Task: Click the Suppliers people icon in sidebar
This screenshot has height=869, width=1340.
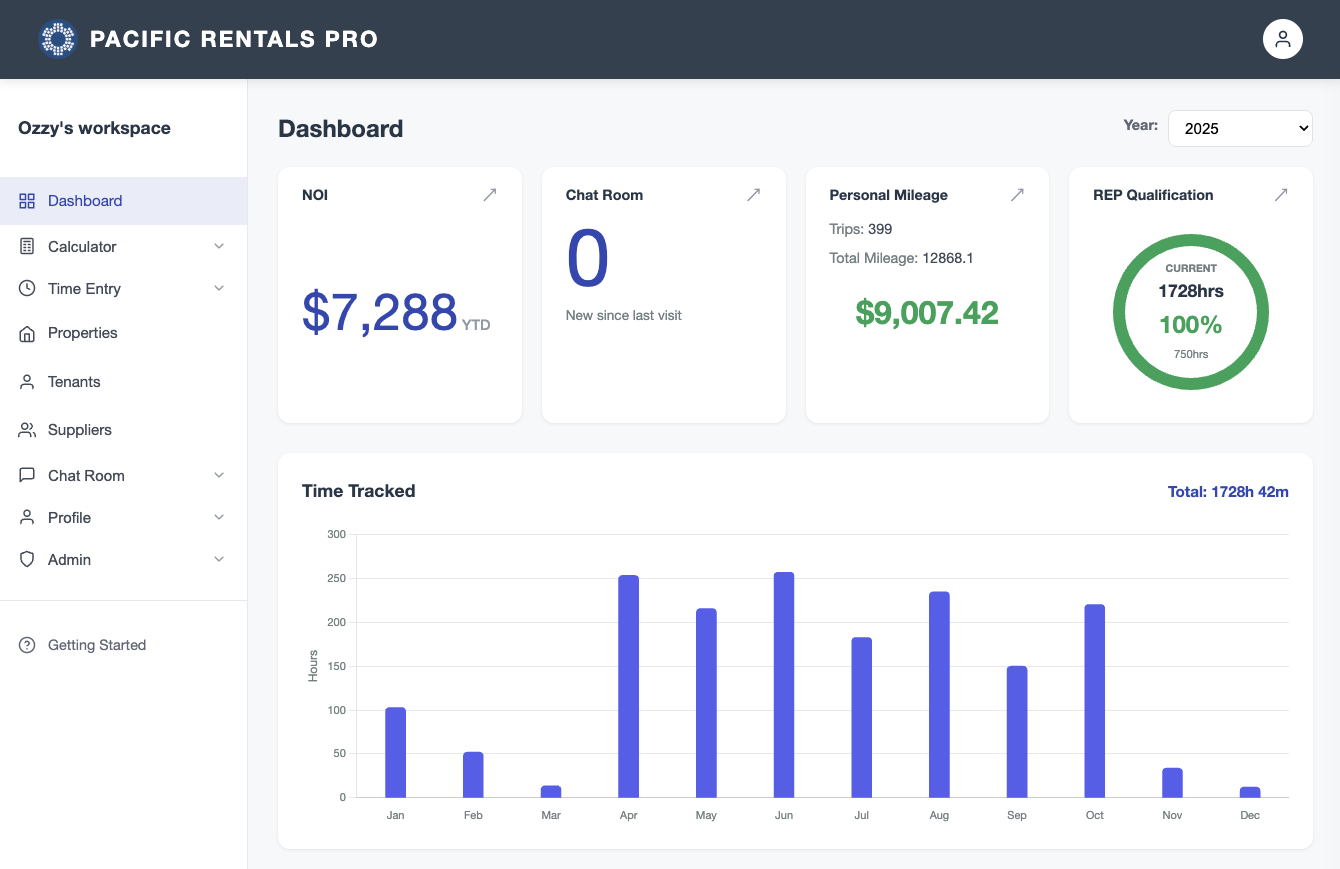Action: [27, 430]
